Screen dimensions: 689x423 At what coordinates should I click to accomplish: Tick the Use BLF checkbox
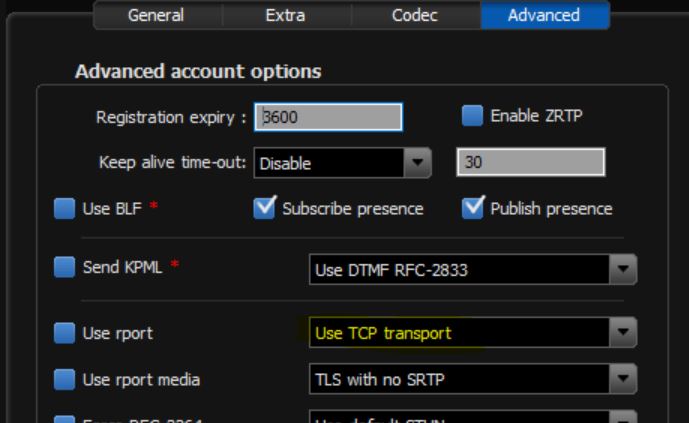pyautogui.click(x=64, y=209)
